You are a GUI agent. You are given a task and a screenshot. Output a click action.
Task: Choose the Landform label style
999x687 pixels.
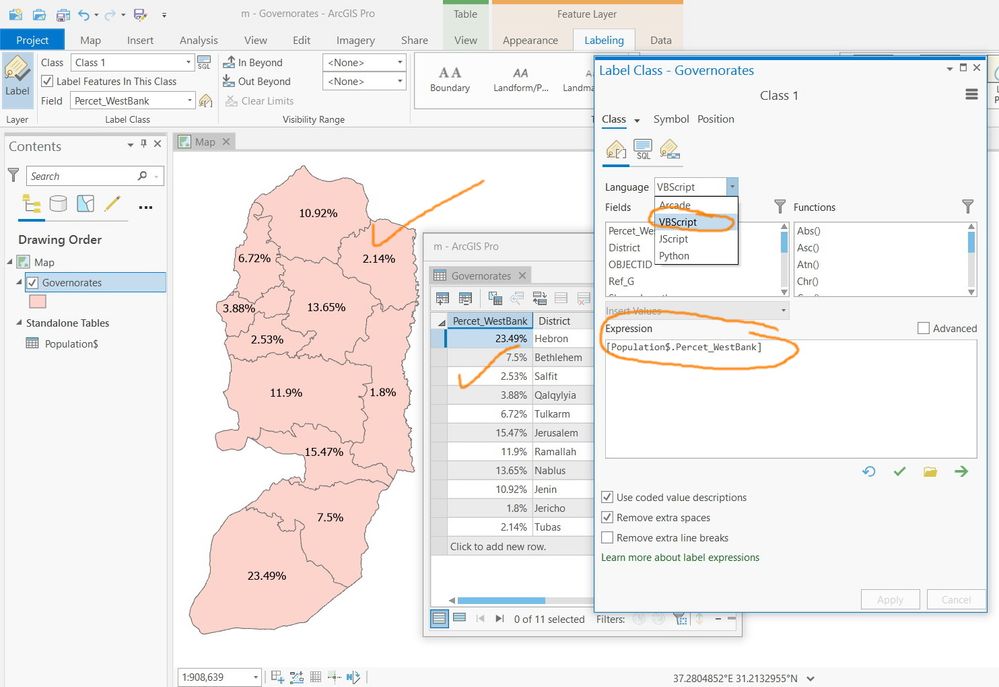pyautogui.click(x=521, y=79)
